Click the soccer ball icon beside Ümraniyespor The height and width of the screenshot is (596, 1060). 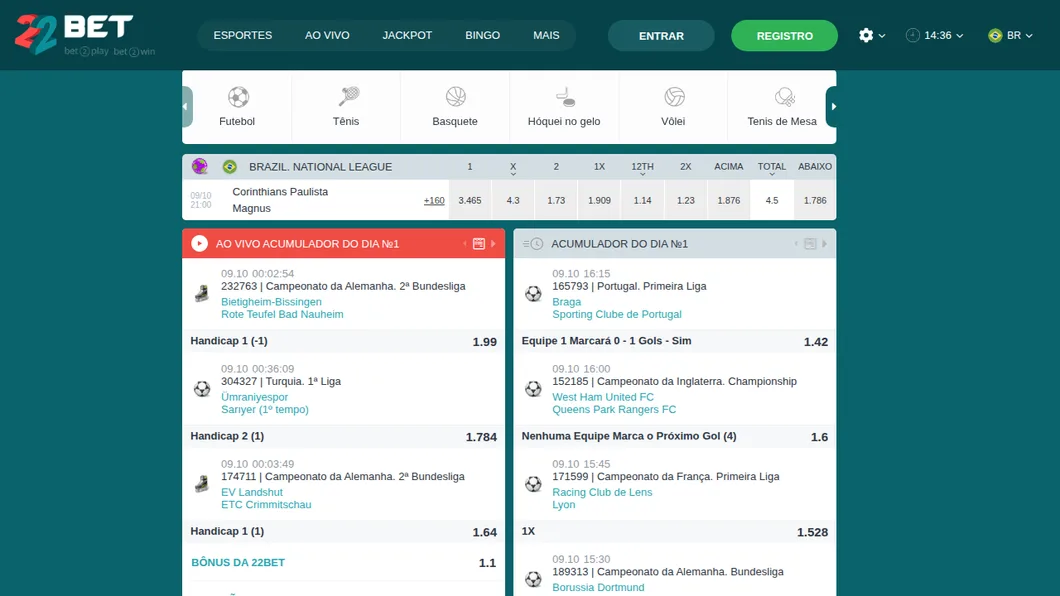(202, 389)
